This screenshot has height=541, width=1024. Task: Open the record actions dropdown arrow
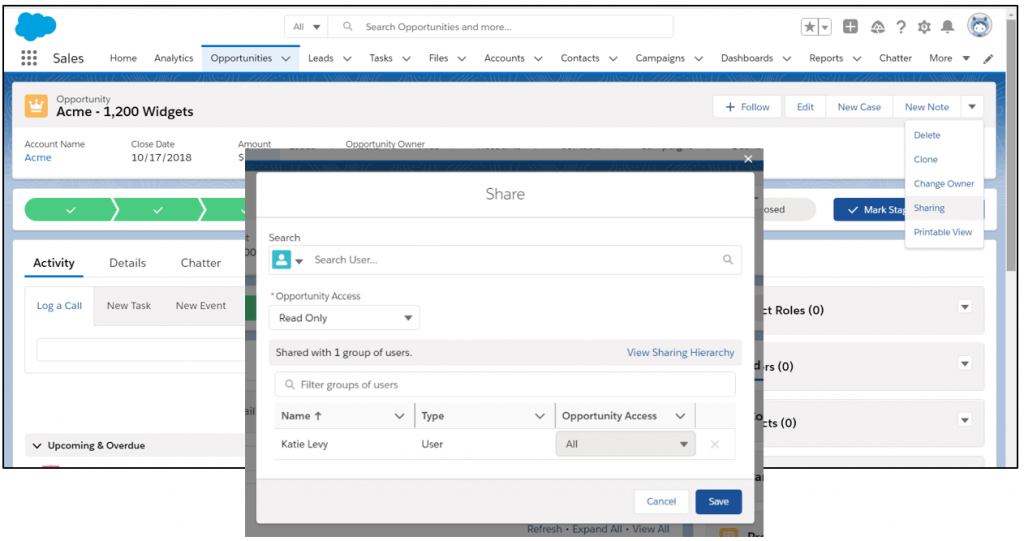pos(972,107)
